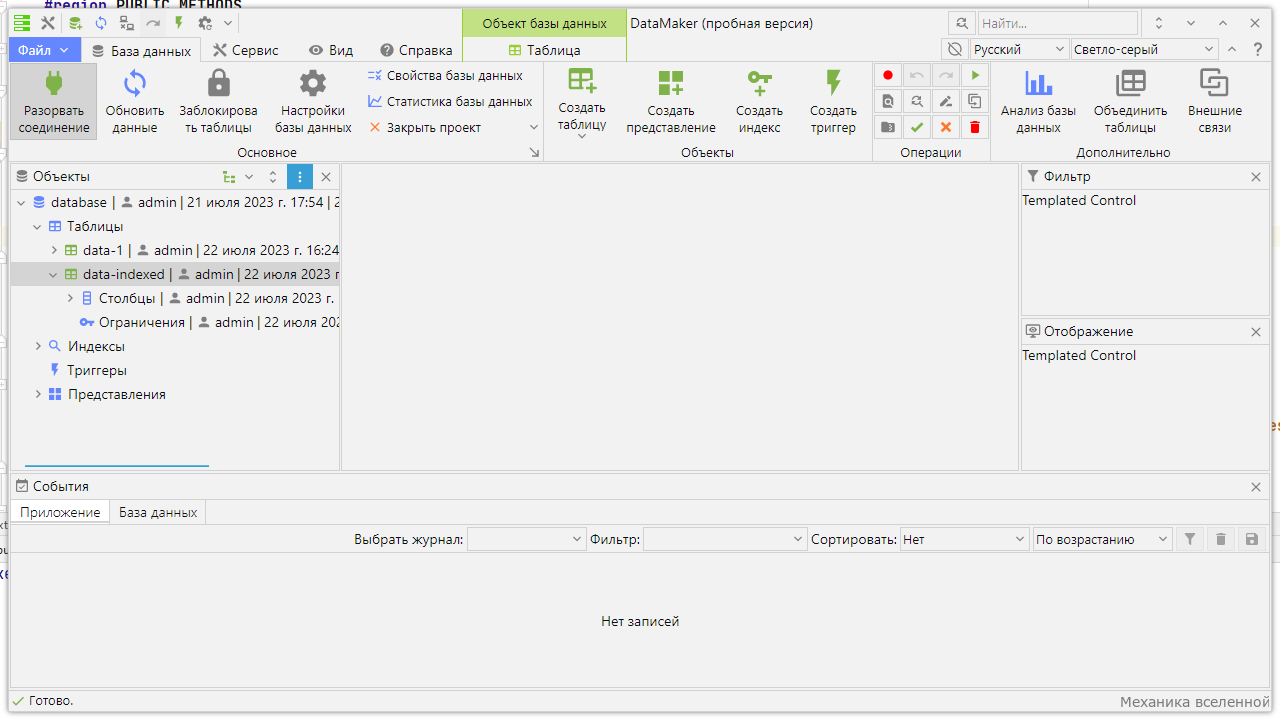Open the Светло-серый theme dropdown
1280x720 pixels.
(1144, 49)
